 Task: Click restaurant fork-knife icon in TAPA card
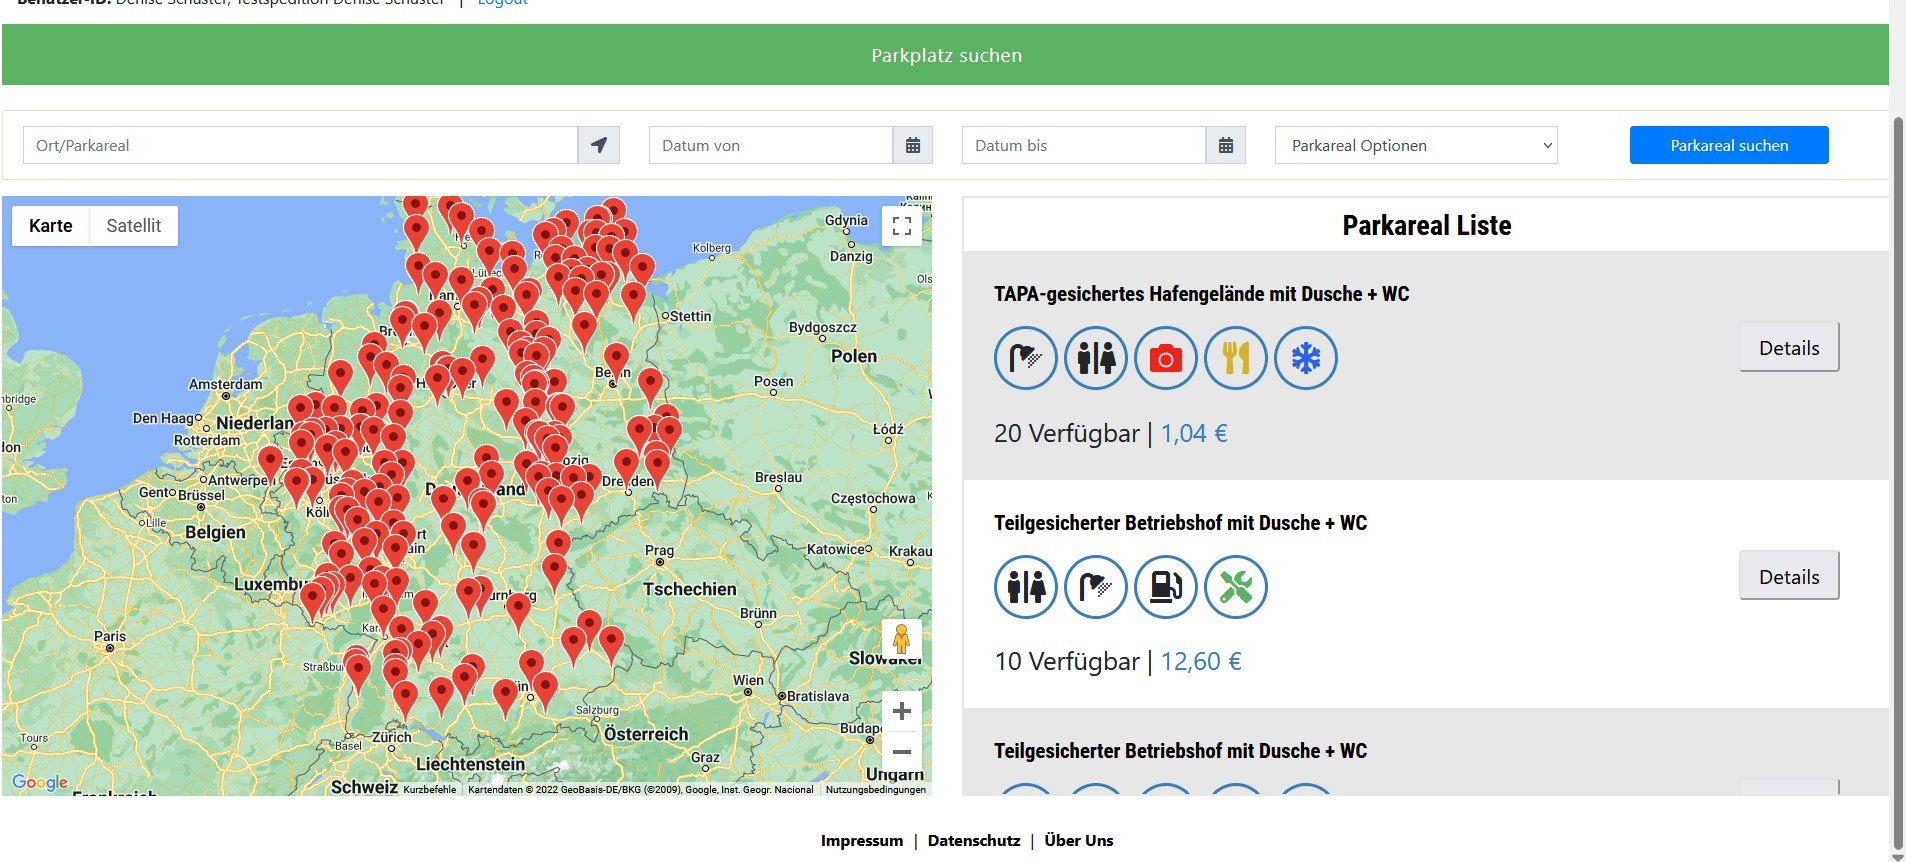point(1236,358)
